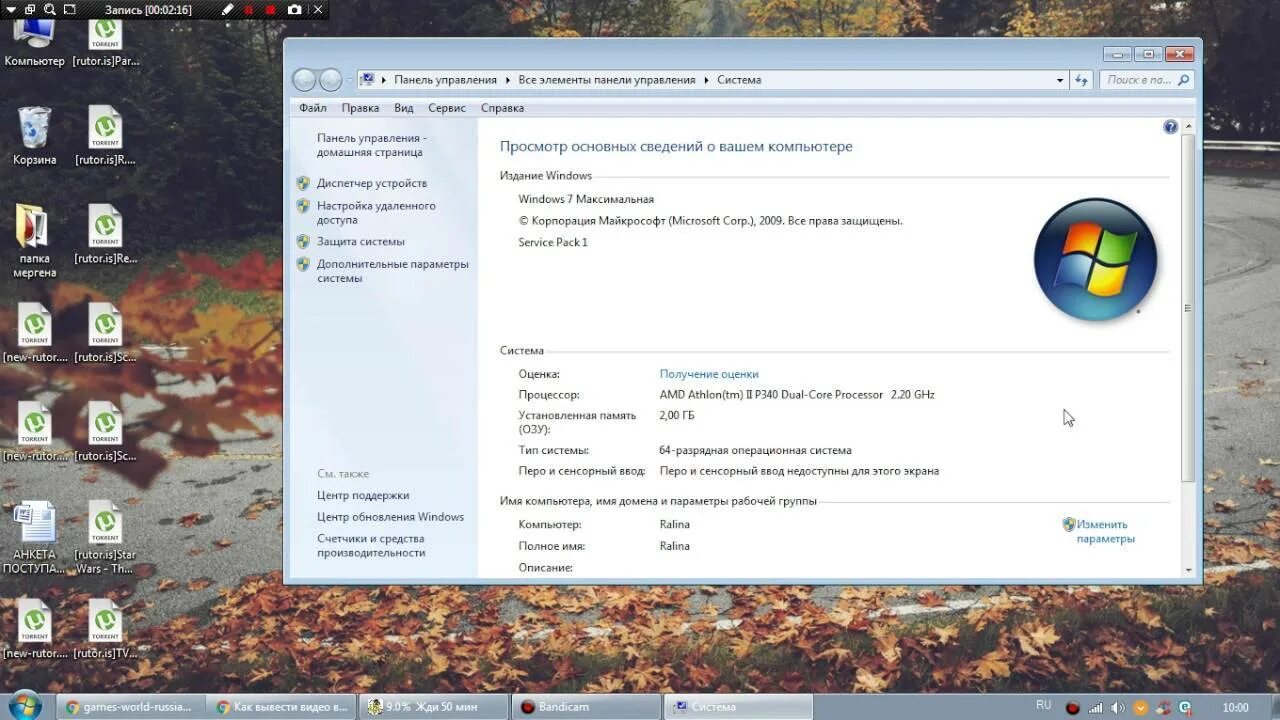The height and width of the screenshot is (720, 1280).
Task: Open 'Панель управления - домашняя страница' link
Action: coord(372,145)
